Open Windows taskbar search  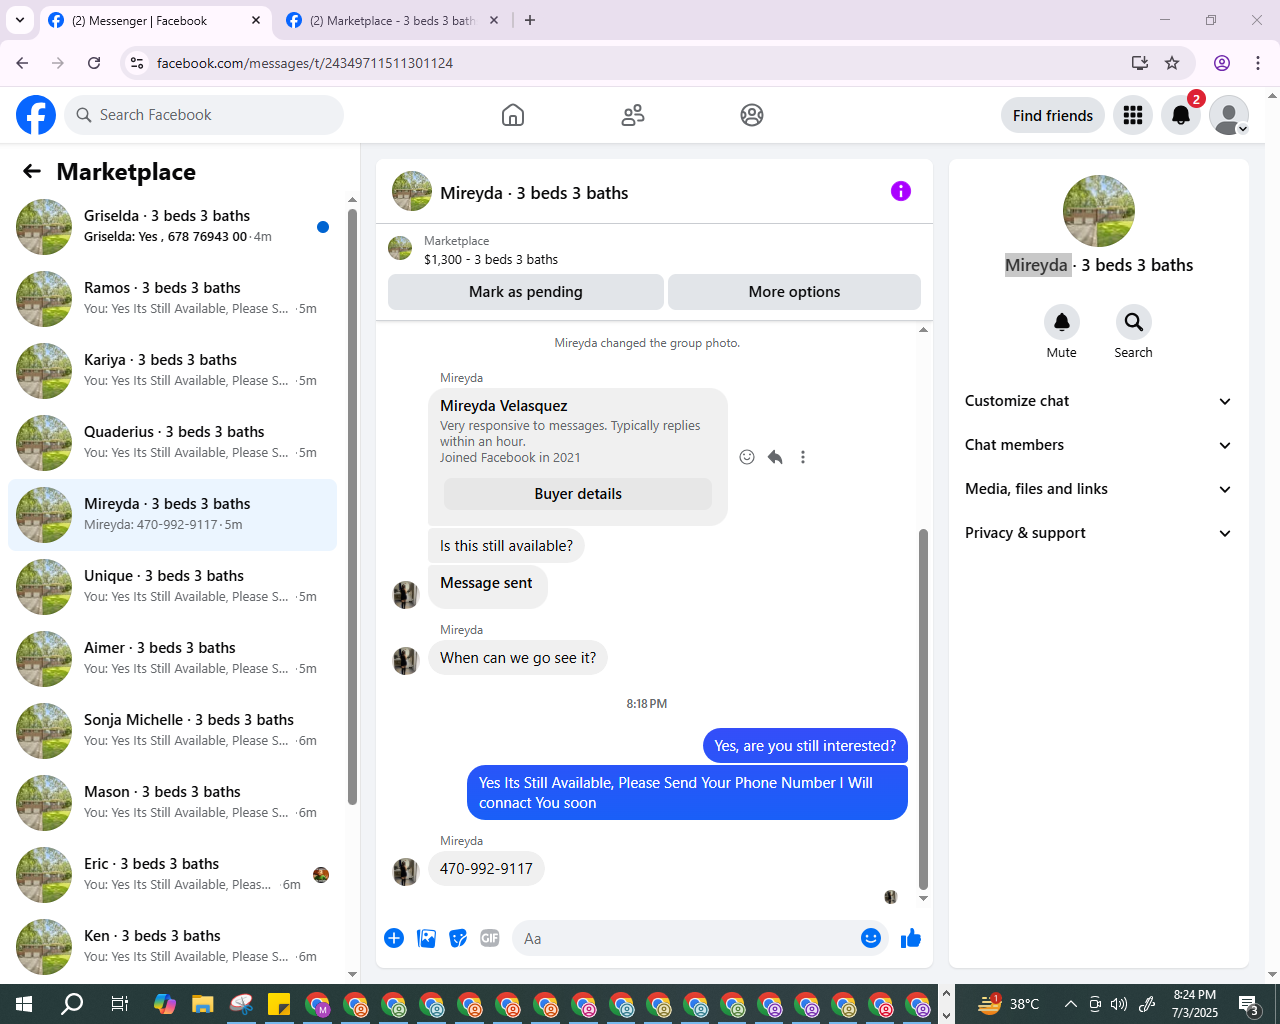click(72, 1004)
